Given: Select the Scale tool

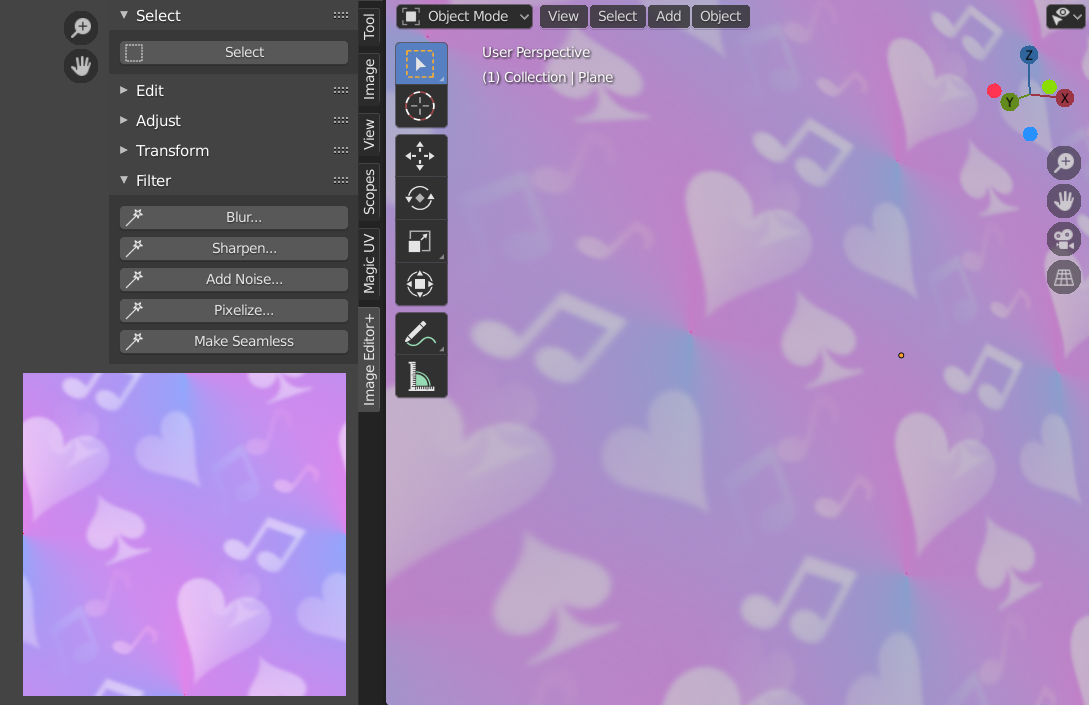Looking at the screenshot, I should pyautogui.click(x=421, y=241).
